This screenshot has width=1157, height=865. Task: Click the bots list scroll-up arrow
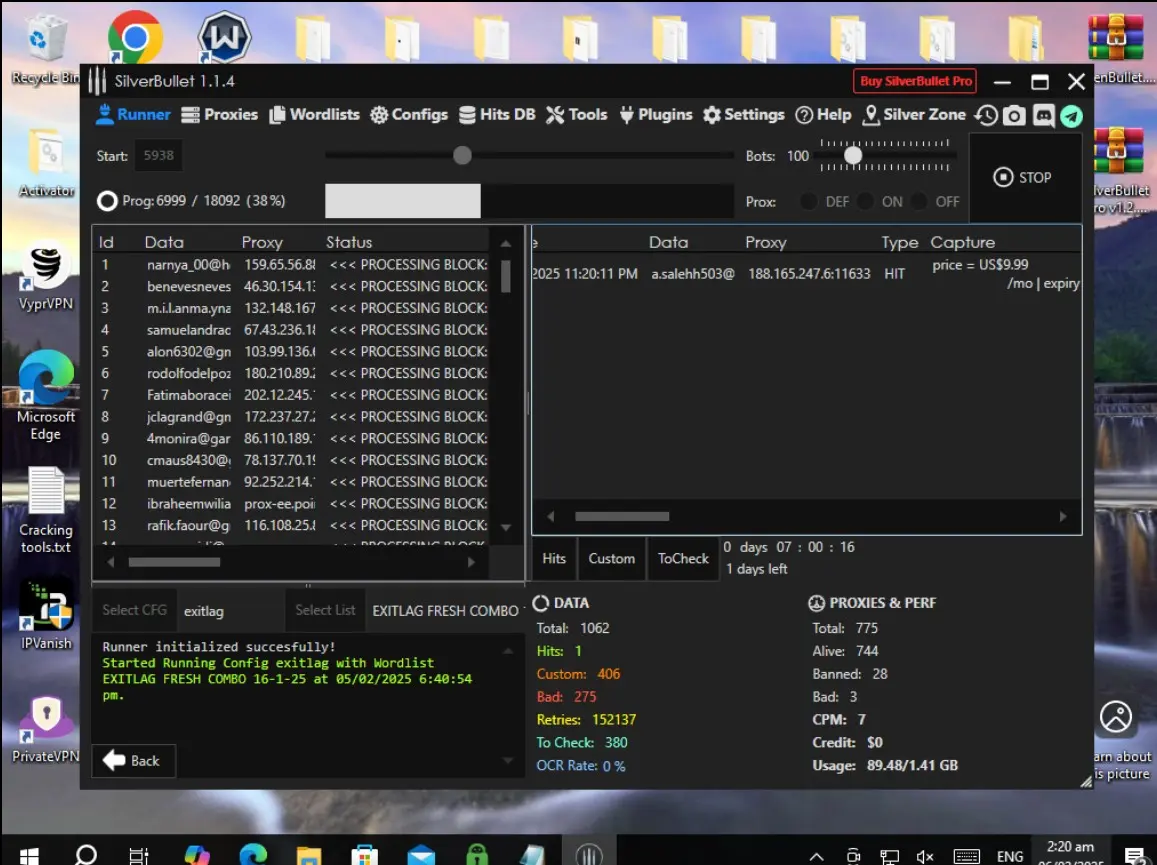click(506, 243)
